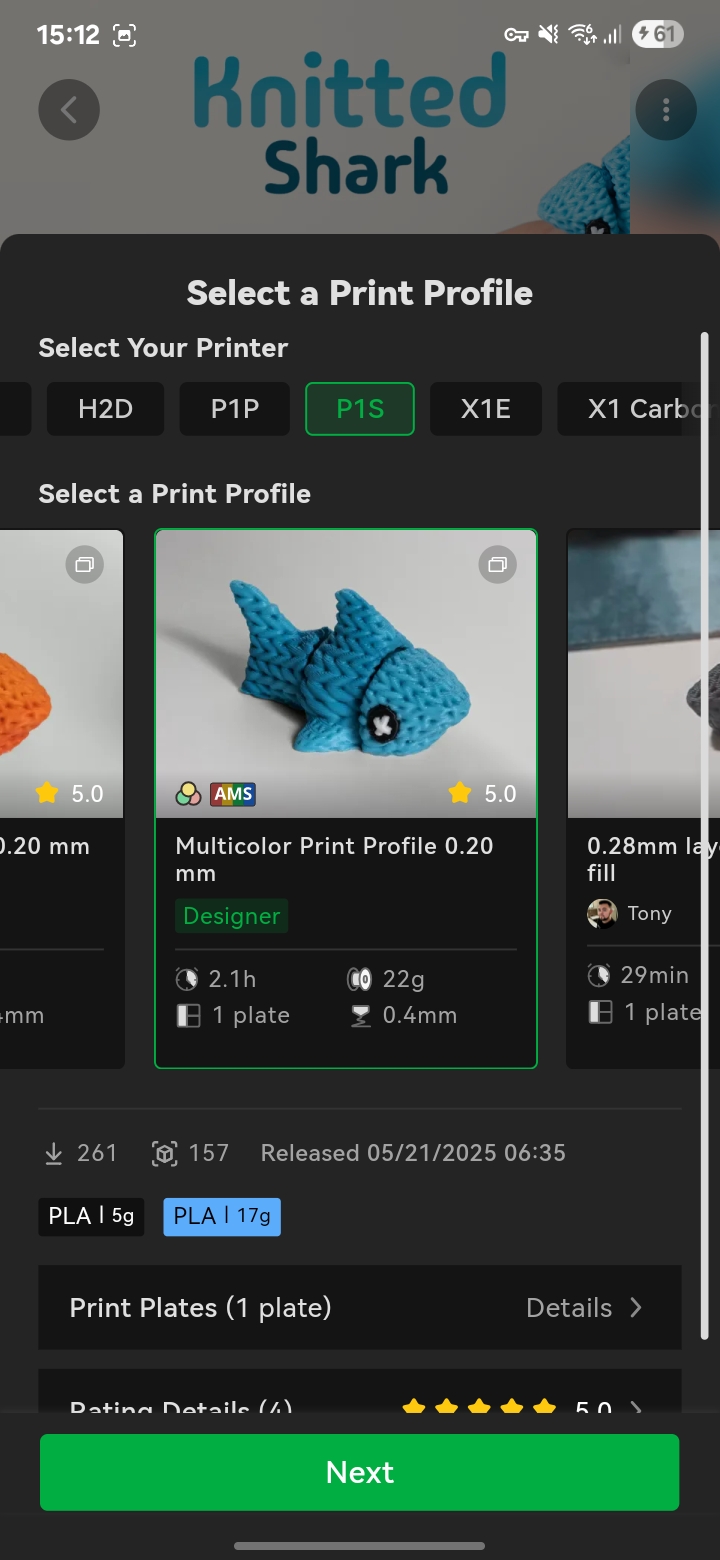Tap the green Designer tag

(231, 916)
